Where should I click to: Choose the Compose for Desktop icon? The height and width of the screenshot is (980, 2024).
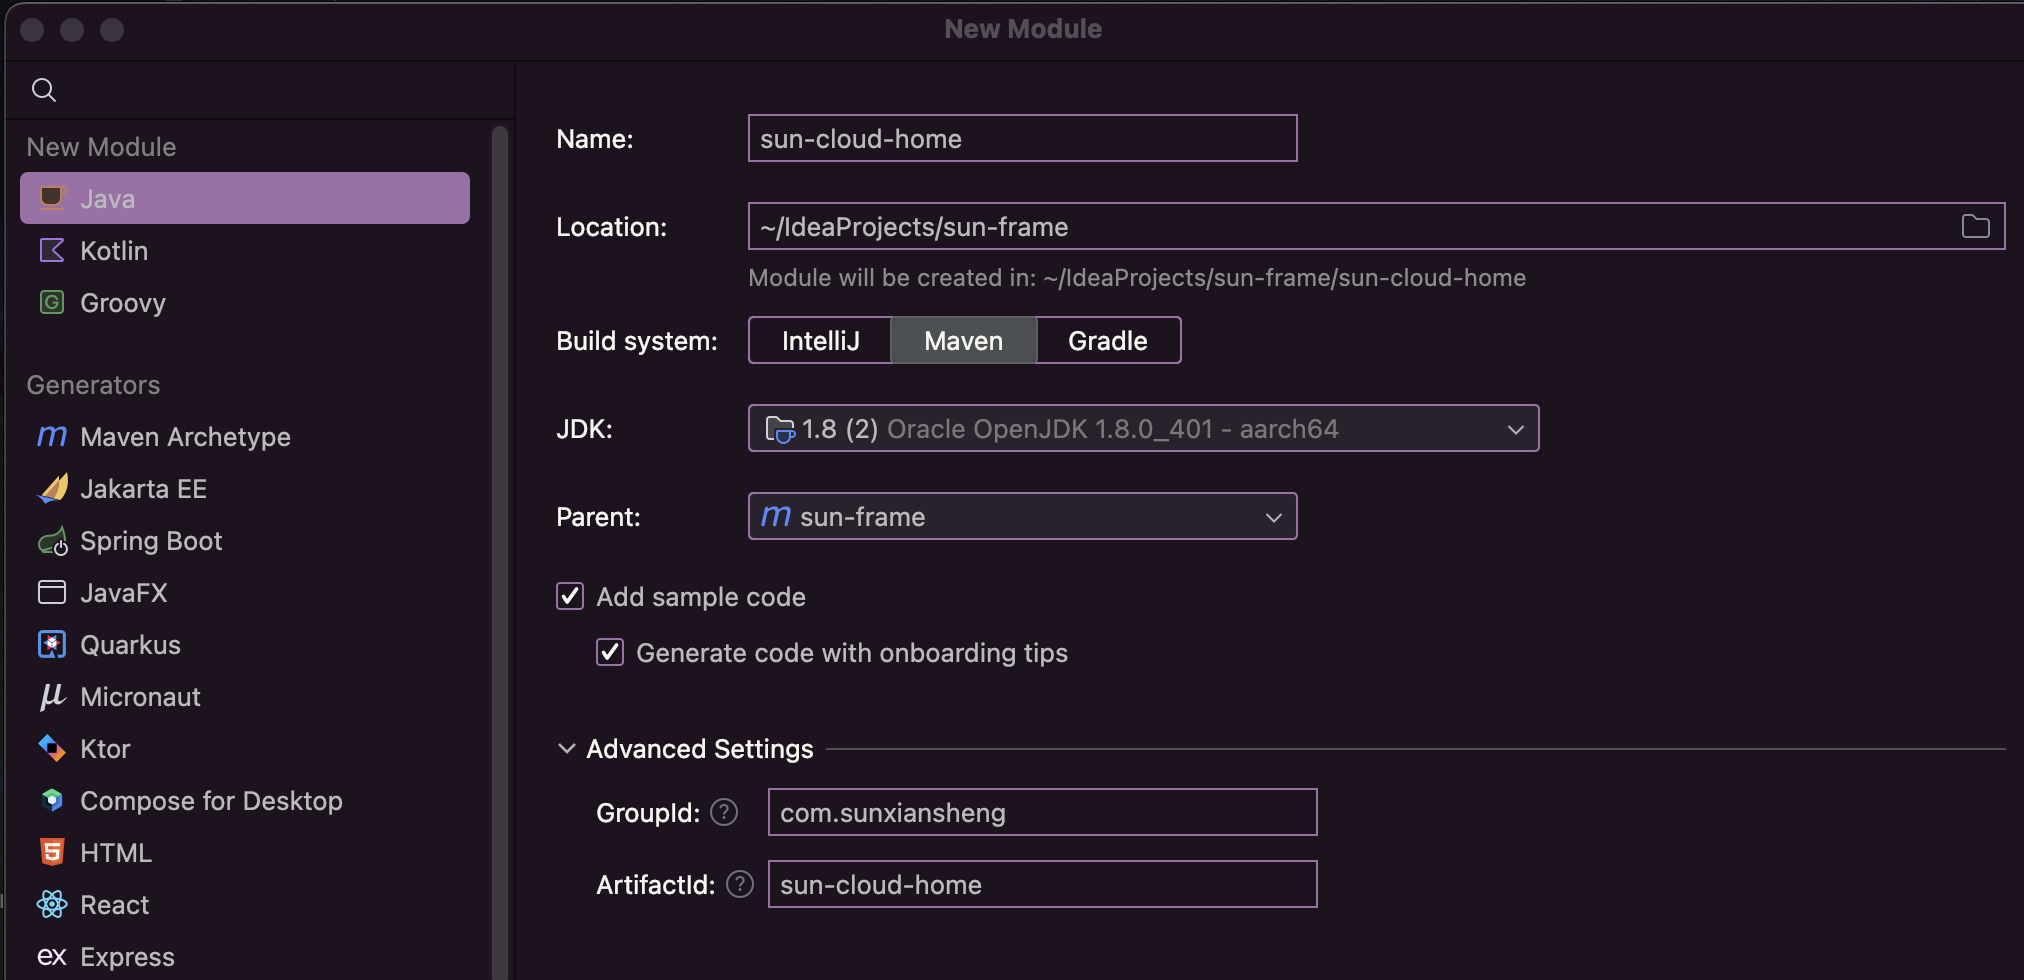pos(52,800)
